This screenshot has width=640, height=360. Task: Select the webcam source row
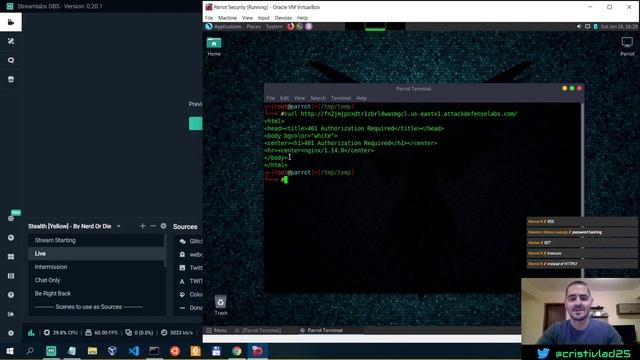pos(189,254)
